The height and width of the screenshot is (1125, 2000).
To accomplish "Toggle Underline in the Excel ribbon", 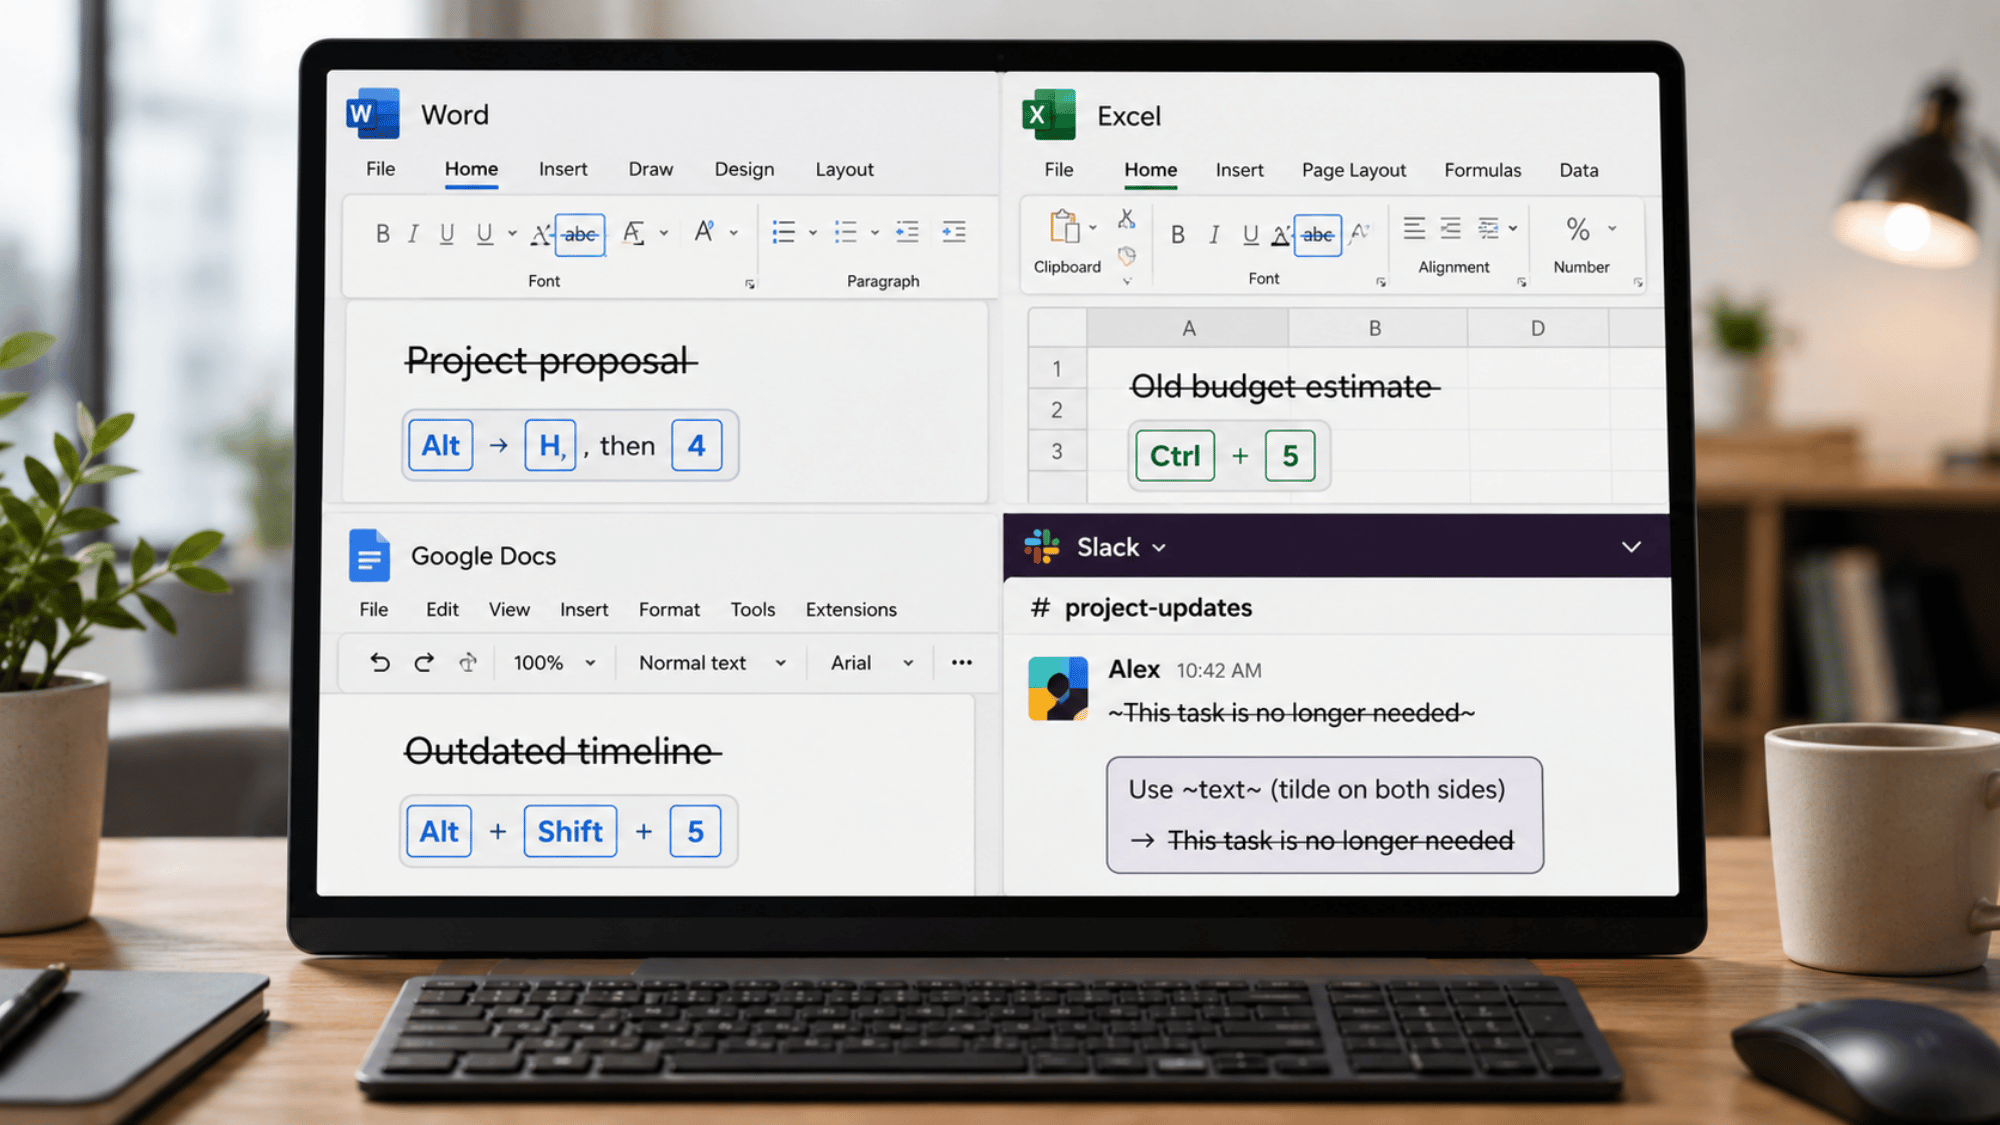I will 1250,235.
